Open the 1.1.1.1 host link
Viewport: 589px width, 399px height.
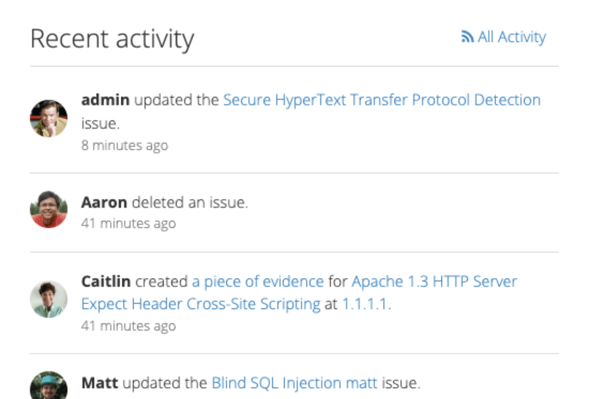pyautogui.click(x=364, y=304)
